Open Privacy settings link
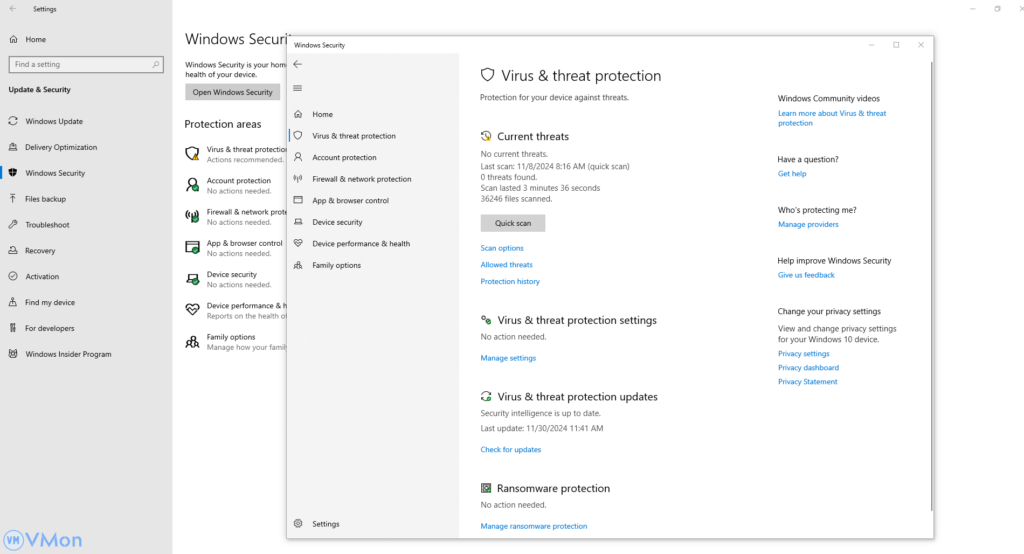This screenshot has height=554, width=1024. pyautogui.click(x=803, y=353)
